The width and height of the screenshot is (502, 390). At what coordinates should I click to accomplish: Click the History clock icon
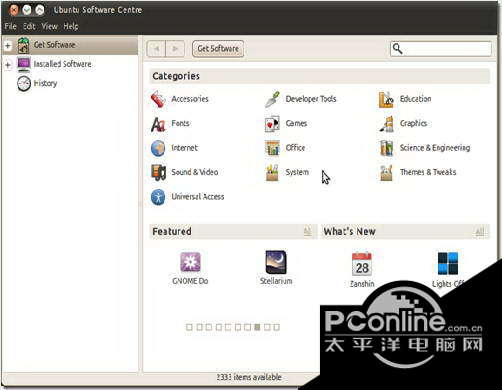pos(24,83)
